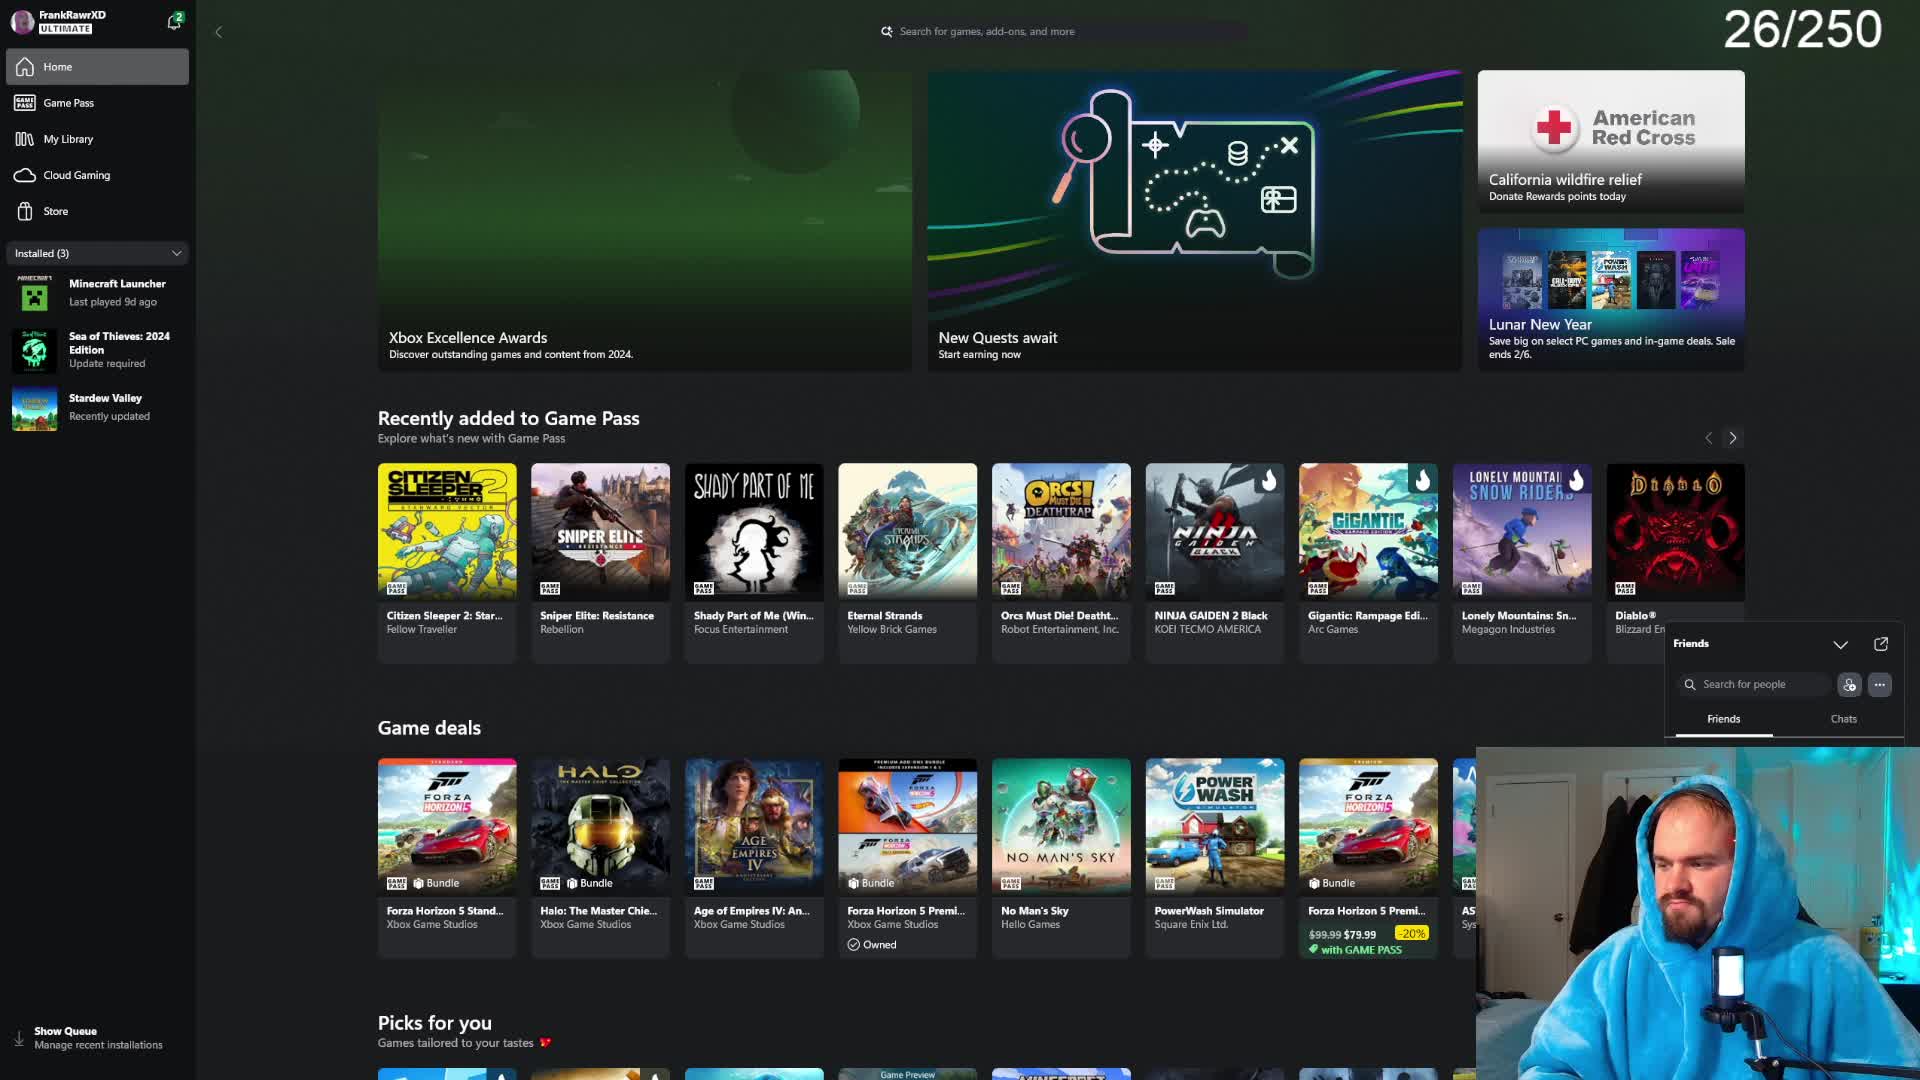1920x1080 pixels.
Task: Open Forza Horizon 5 Premium $79.99 deal
Action: tap(1368, 858)
